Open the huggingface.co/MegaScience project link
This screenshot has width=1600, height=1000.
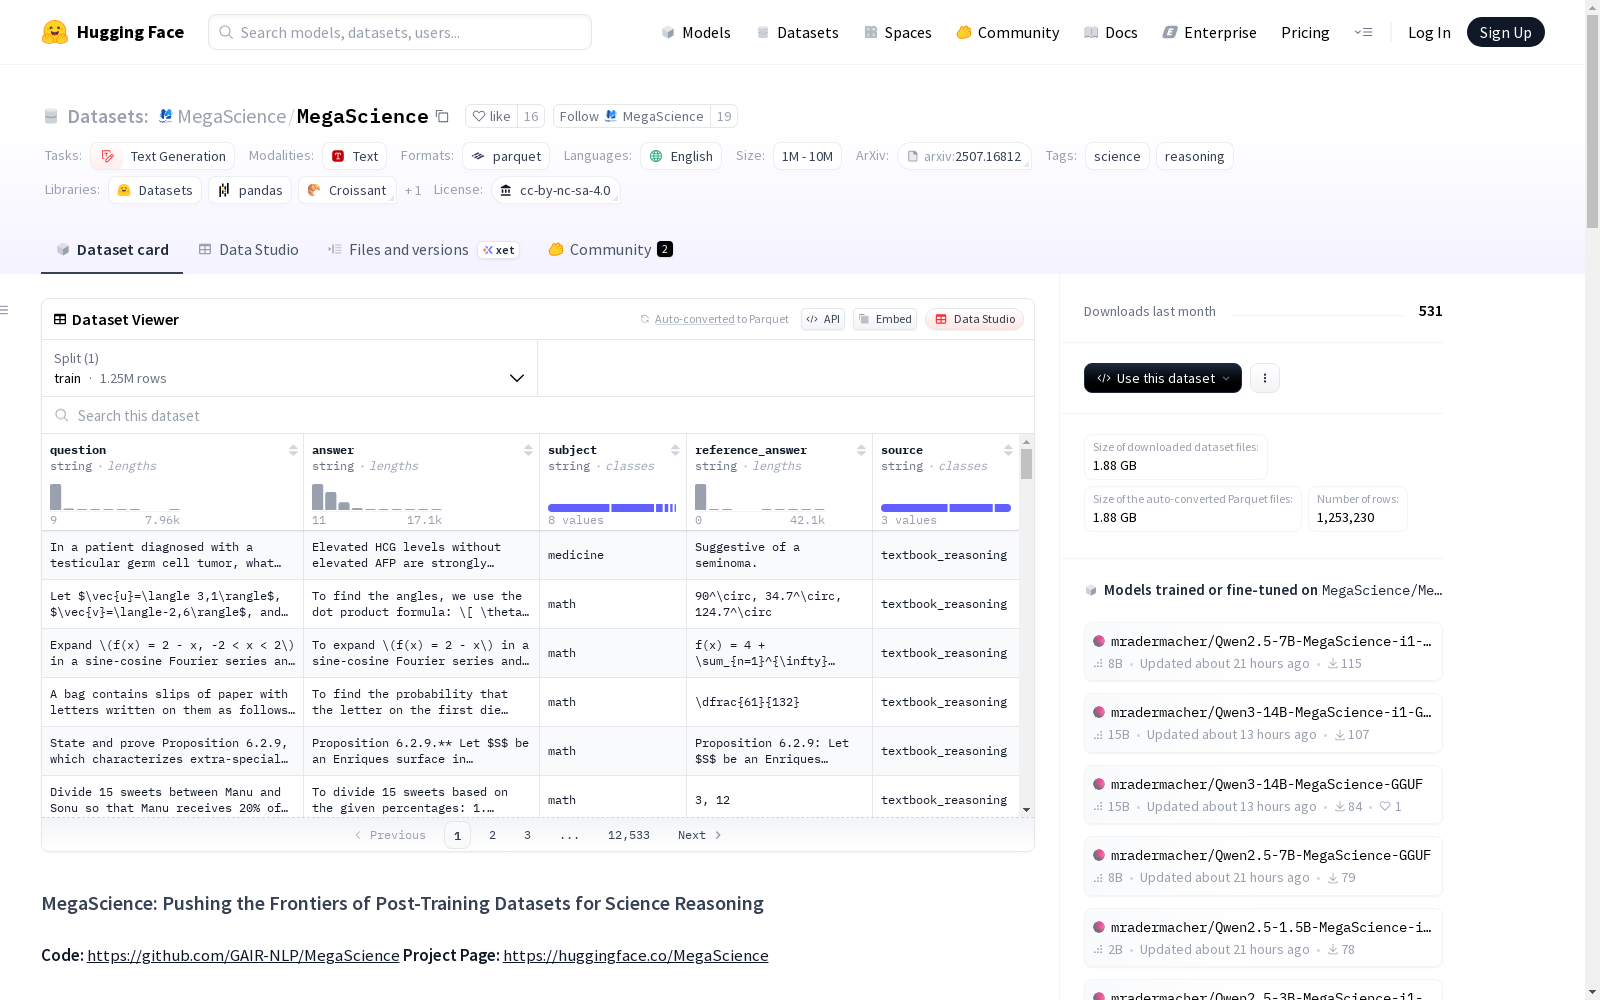click(636, 955)
